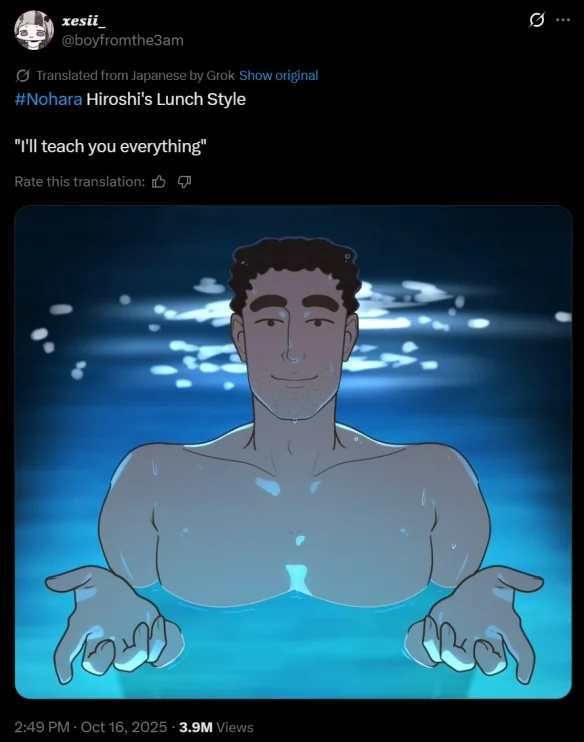Click the small Grok logo before 'Translated from Japanese'
Screen dimensions: 584x742
coord(23,75)
